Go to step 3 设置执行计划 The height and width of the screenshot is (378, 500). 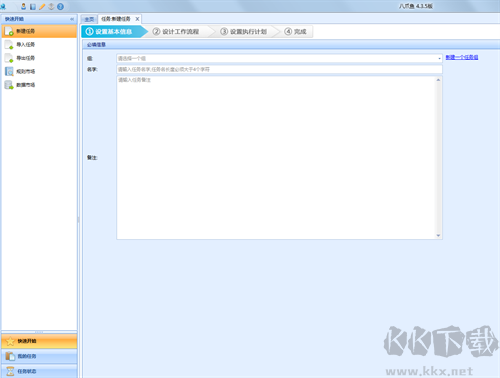pos(243,32)
